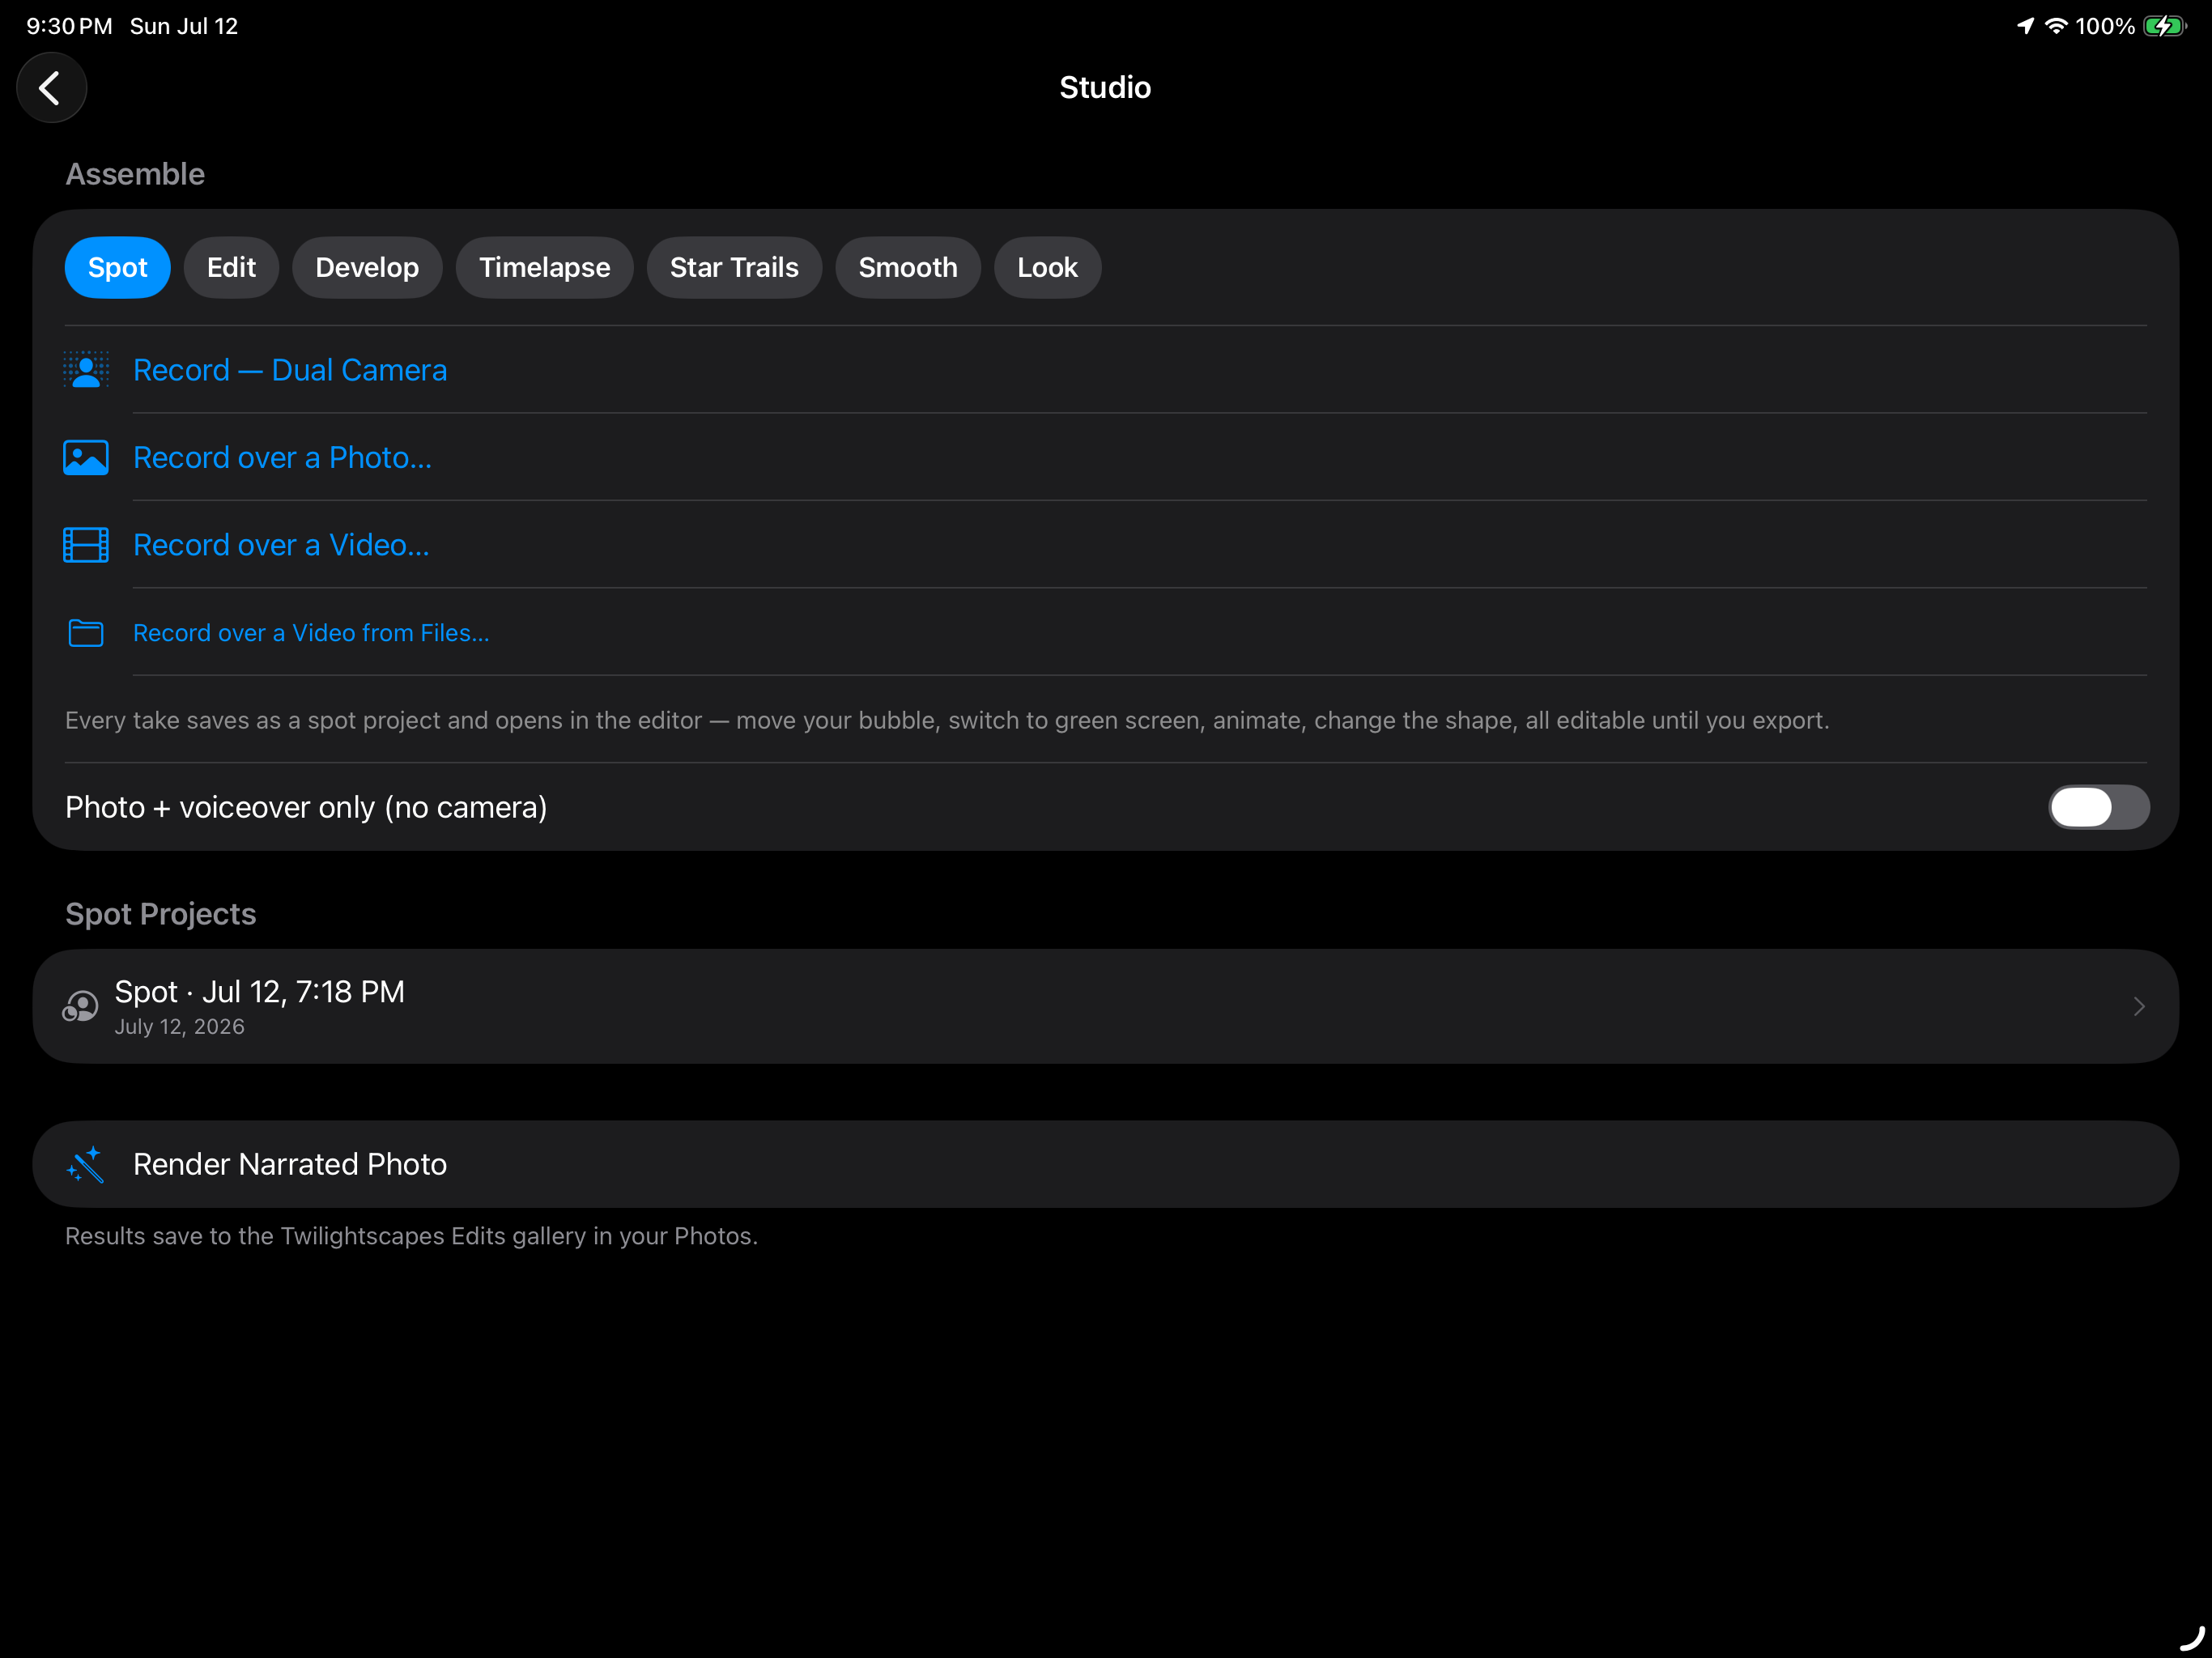Click the Assemble section header
The height and width of the screenshot is (1658, 2212).
135,174
